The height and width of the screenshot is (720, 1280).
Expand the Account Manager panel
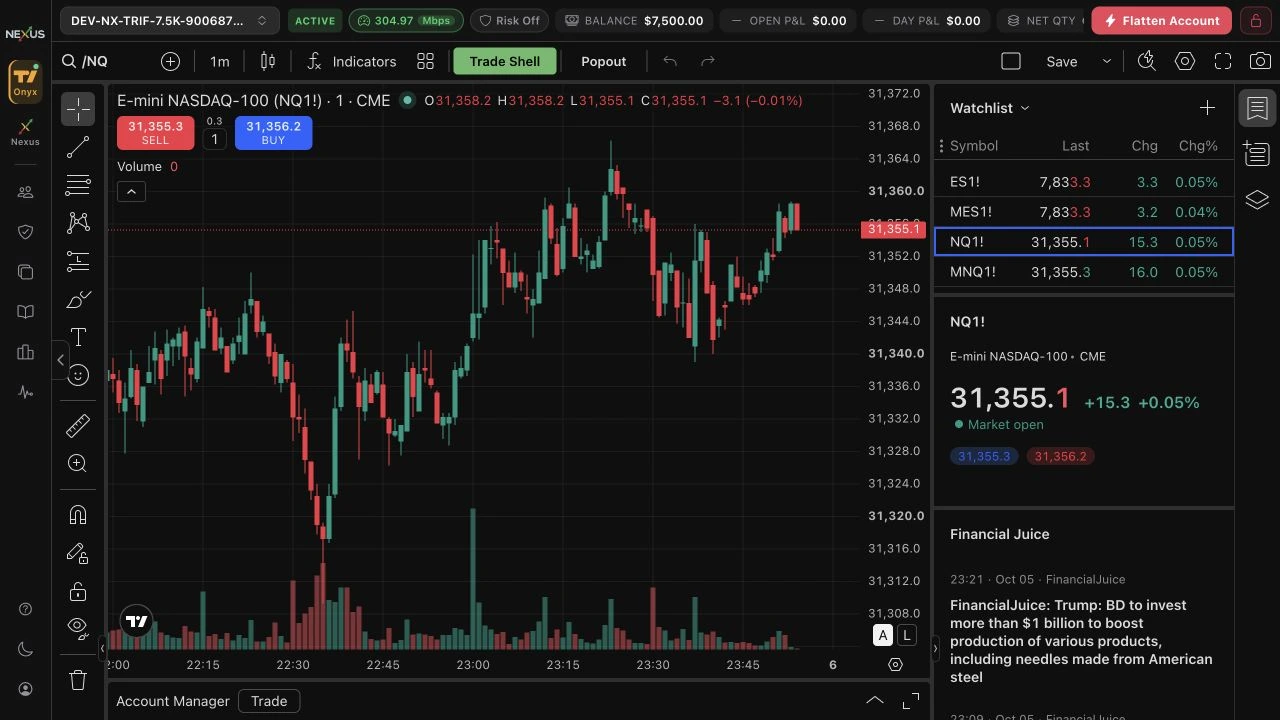(874, 700)
